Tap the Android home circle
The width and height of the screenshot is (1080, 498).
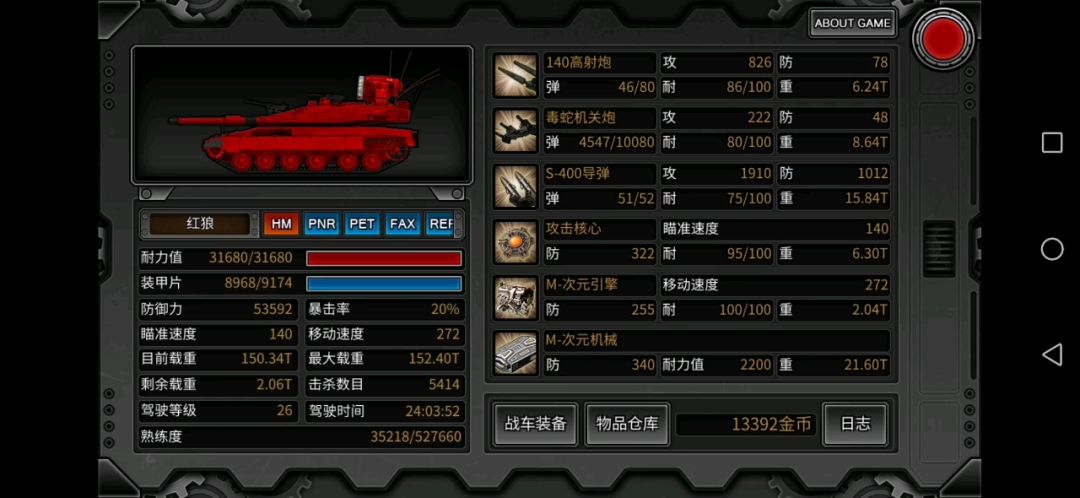pyautogui.click(x=1052, y=249)
